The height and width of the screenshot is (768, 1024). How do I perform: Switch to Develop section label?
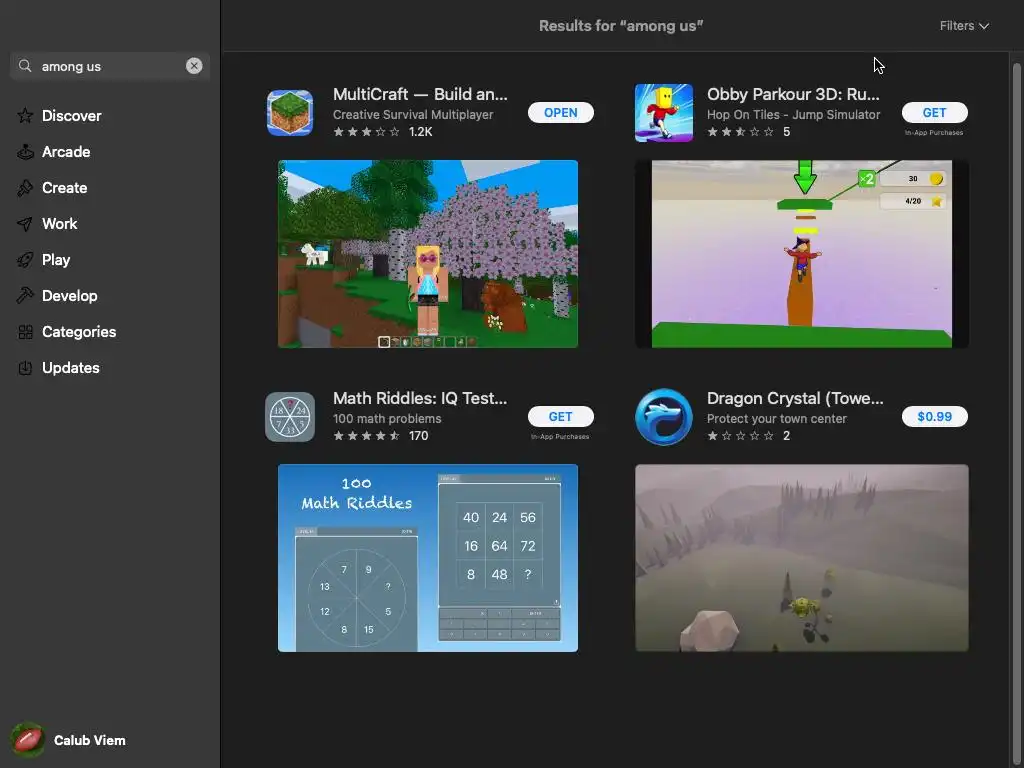tap(70, 295)
